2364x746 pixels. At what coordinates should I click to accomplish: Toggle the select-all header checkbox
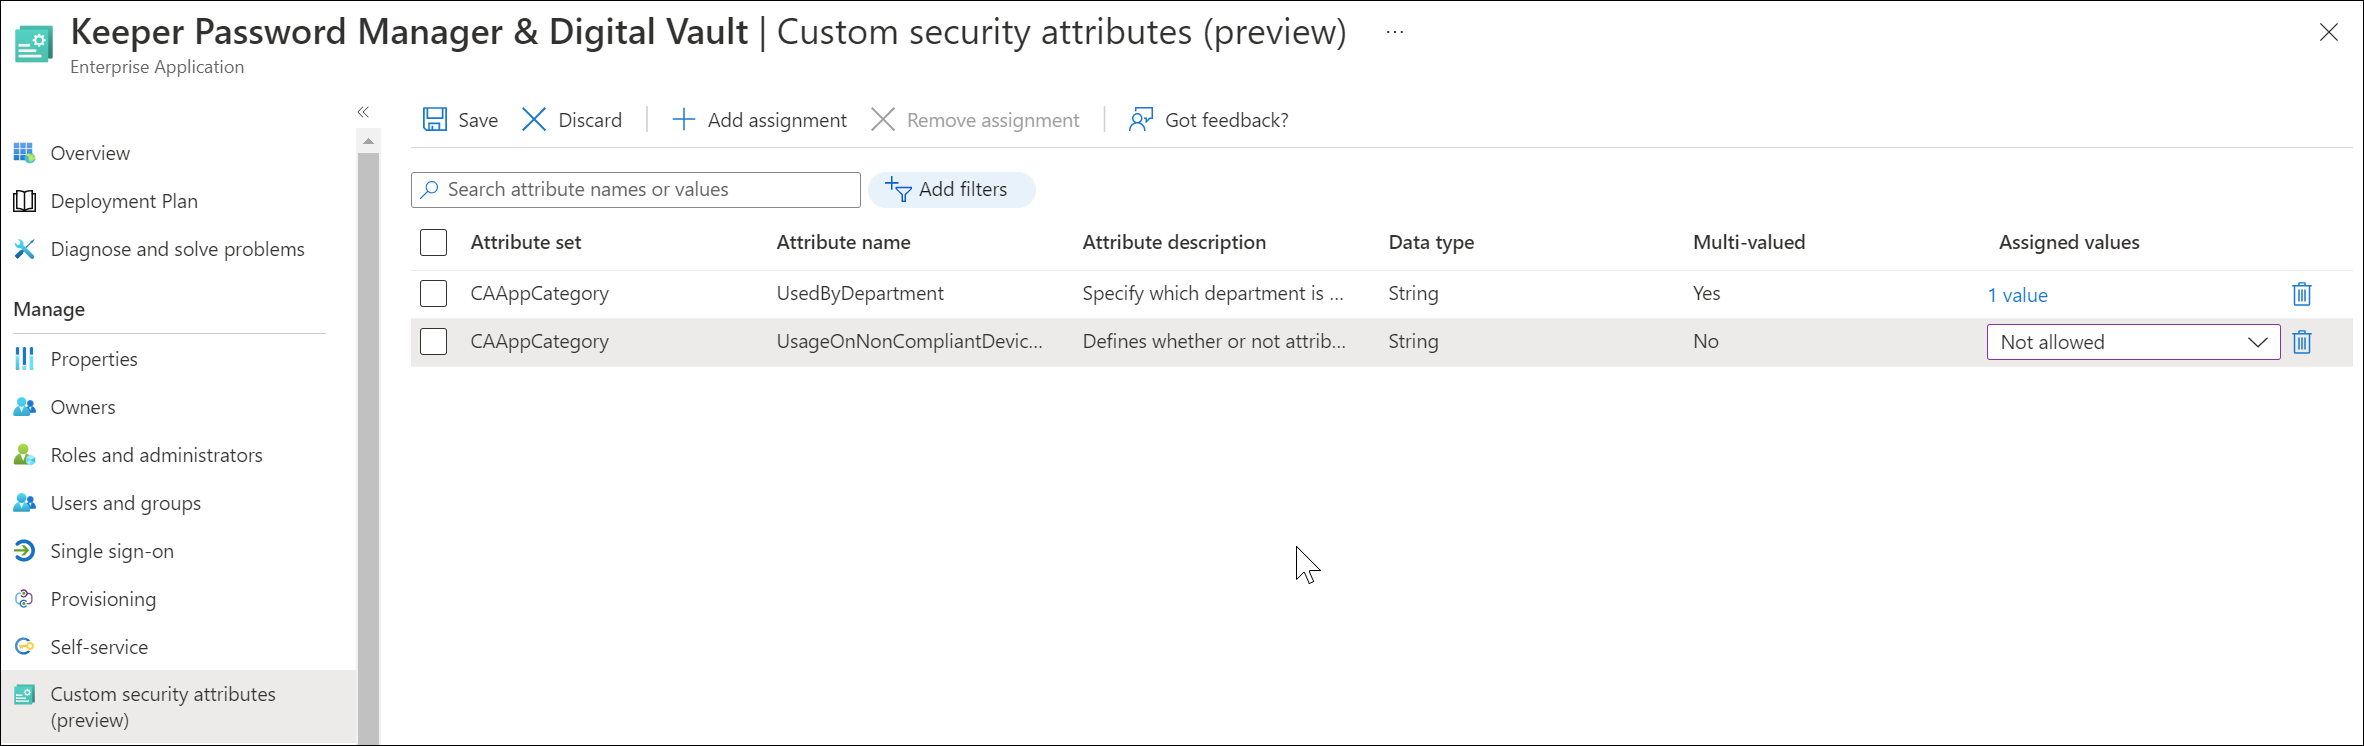coord(434,243)
